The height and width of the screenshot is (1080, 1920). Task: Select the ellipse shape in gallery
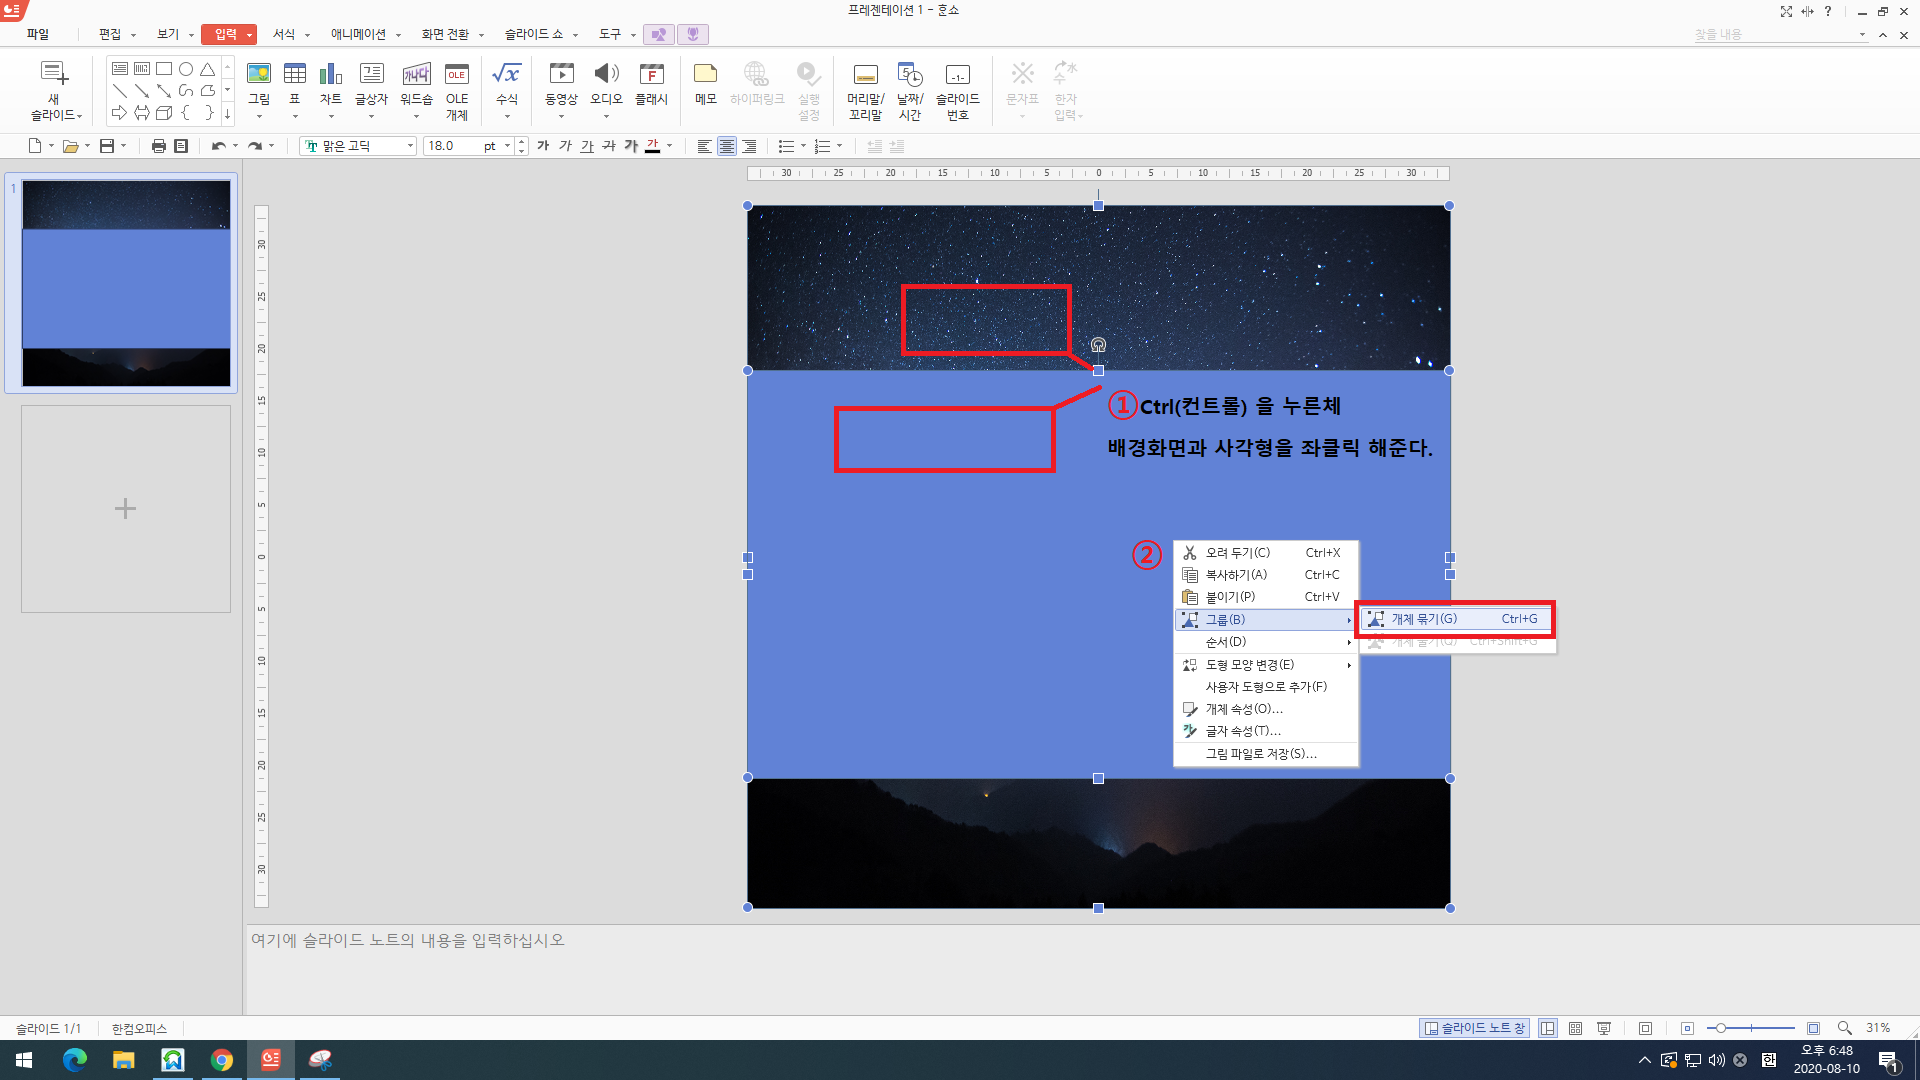click(186, 69)
